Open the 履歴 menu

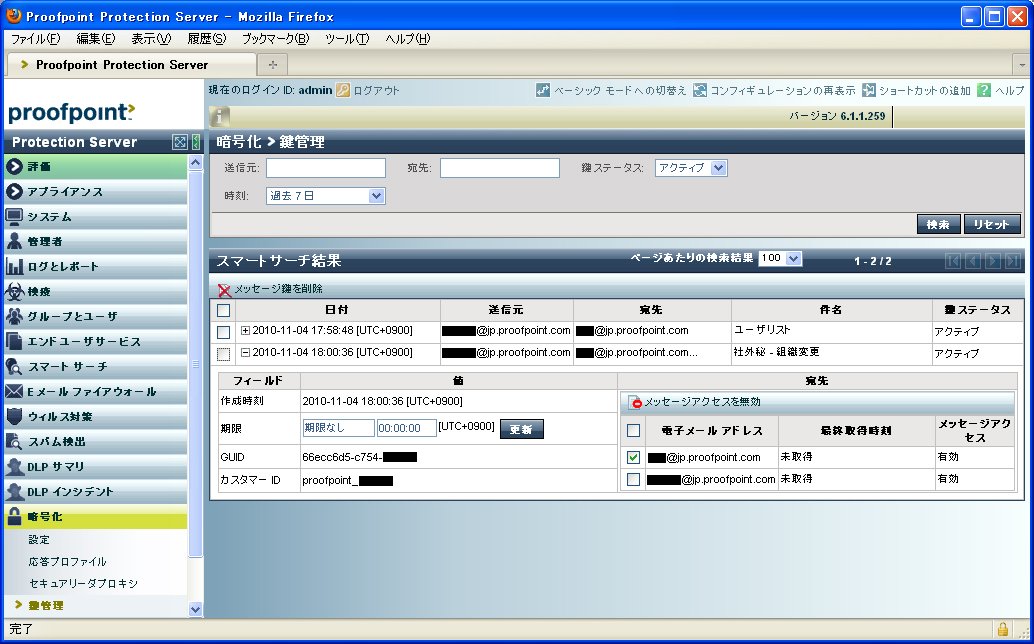pyautogui.click(x=206, y=39)
